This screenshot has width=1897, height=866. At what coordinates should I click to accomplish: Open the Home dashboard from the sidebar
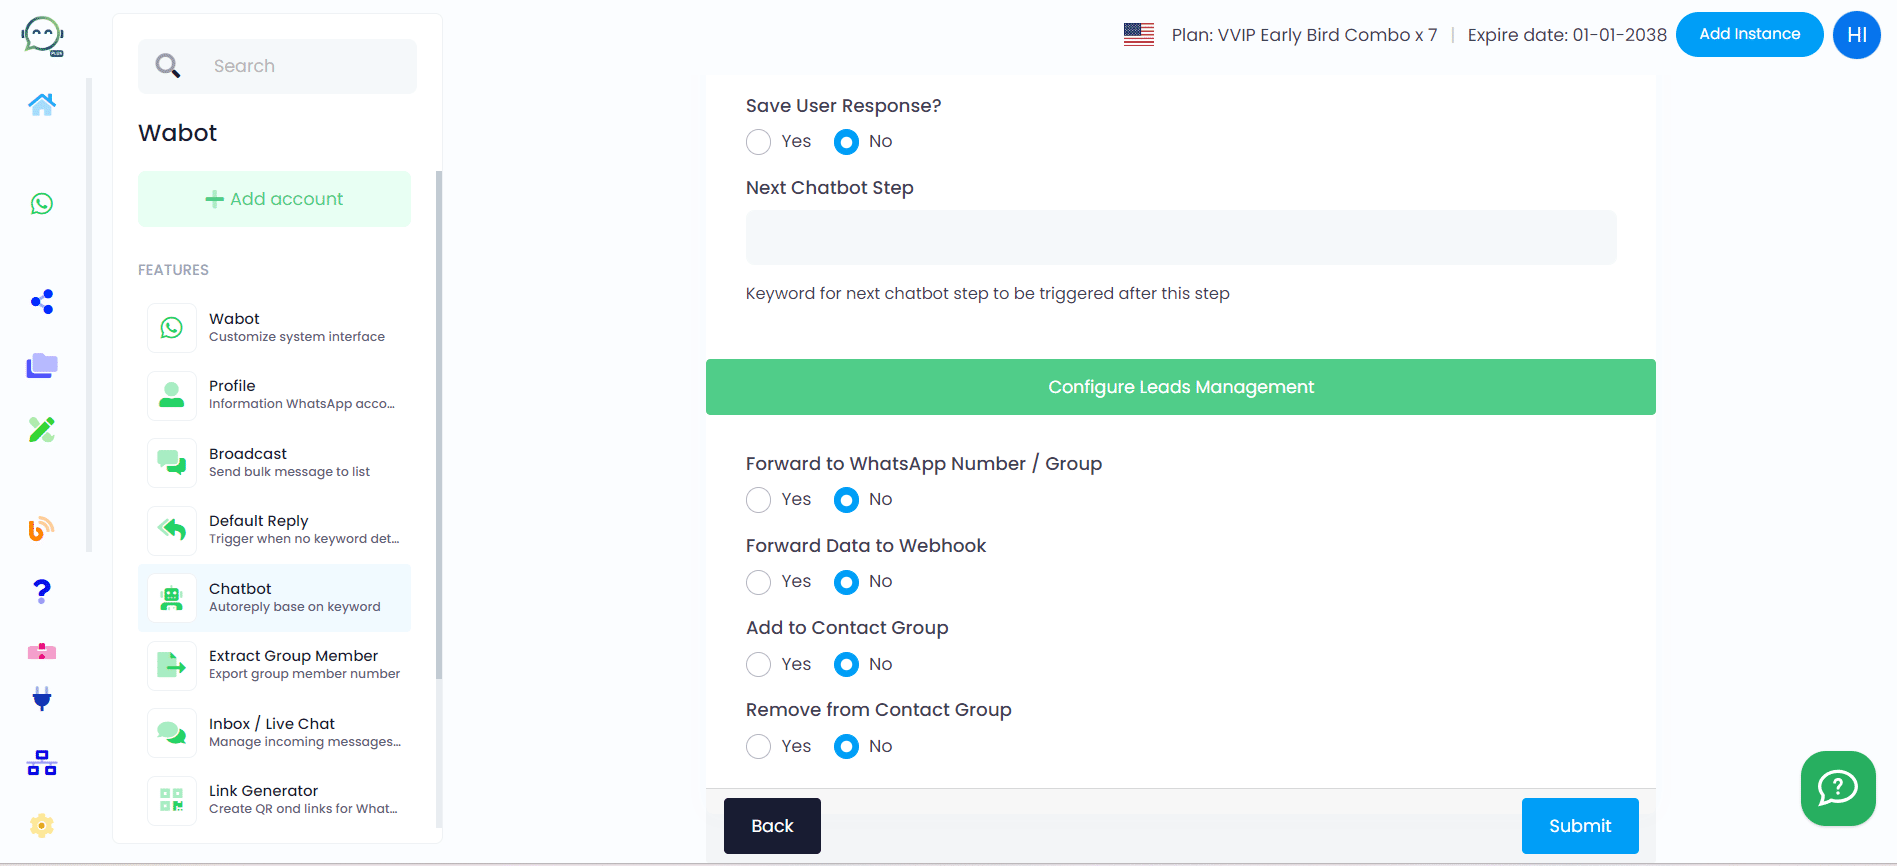42,104
